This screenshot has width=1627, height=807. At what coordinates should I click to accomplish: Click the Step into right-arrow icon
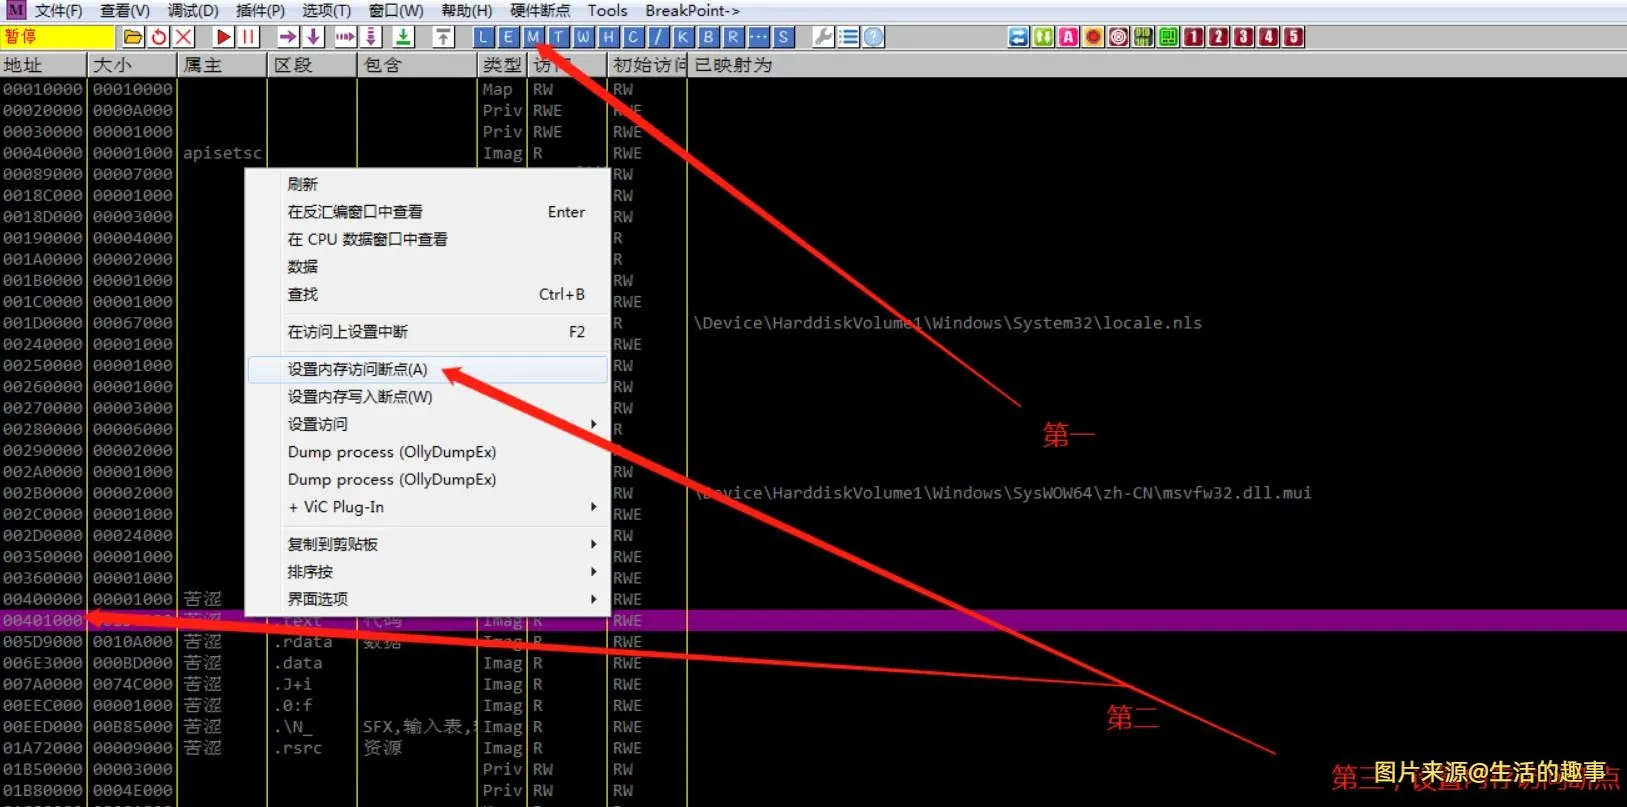288,37
